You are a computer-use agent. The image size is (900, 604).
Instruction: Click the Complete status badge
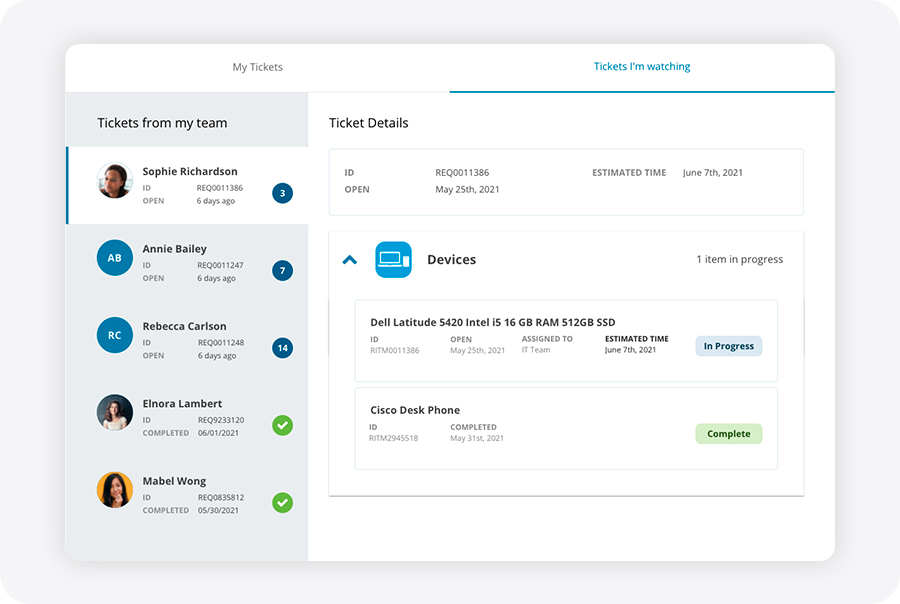729,434
